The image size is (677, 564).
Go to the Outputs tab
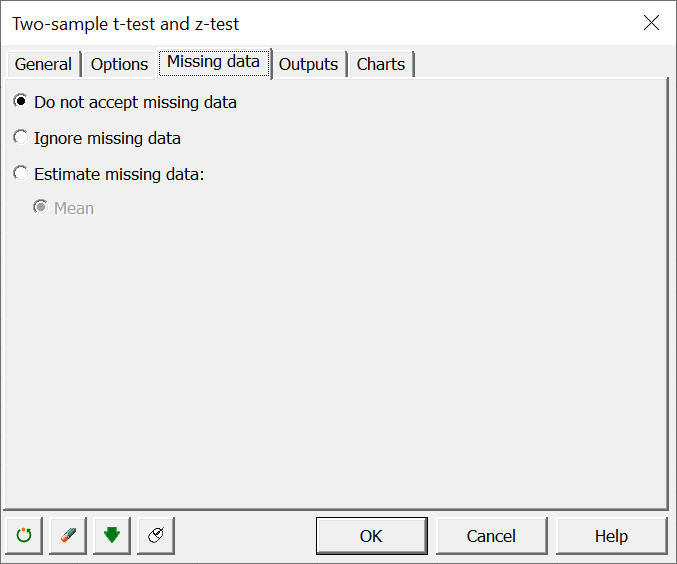pyautogui.click(x=308, y=64)
